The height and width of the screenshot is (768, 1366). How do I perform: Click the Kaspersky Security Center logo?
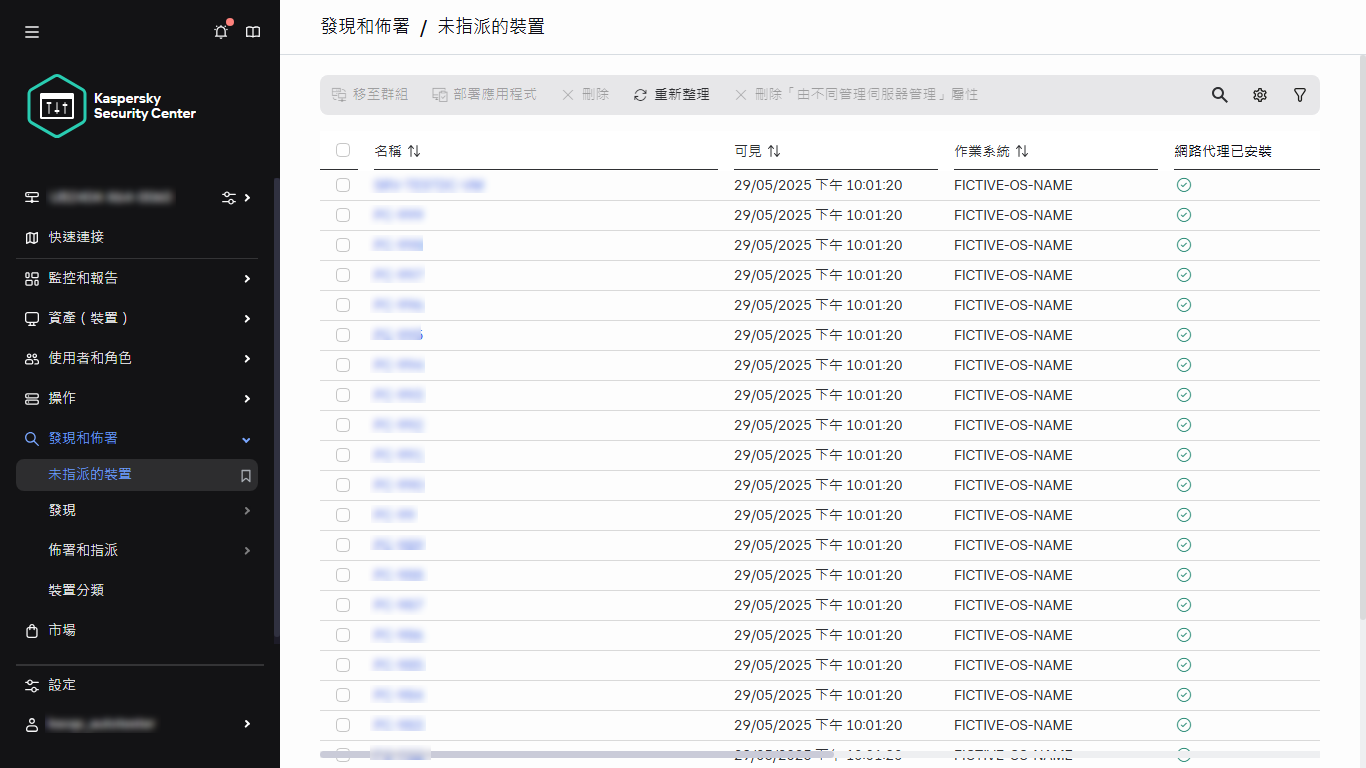tap(112, 106)
